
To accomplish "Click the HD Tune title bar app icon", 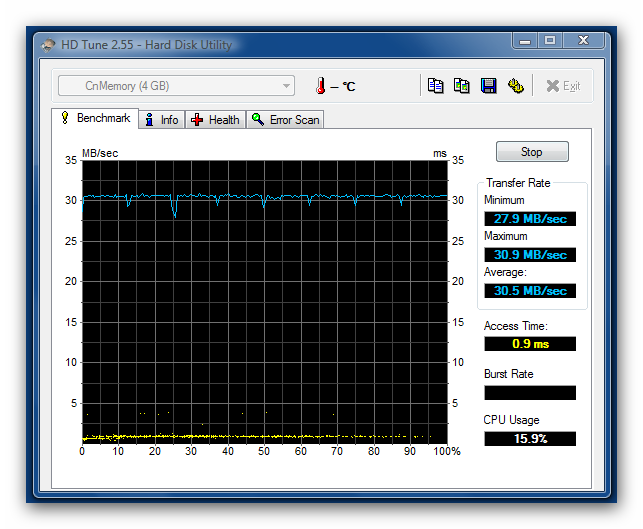I will click(x=48, y=45).
